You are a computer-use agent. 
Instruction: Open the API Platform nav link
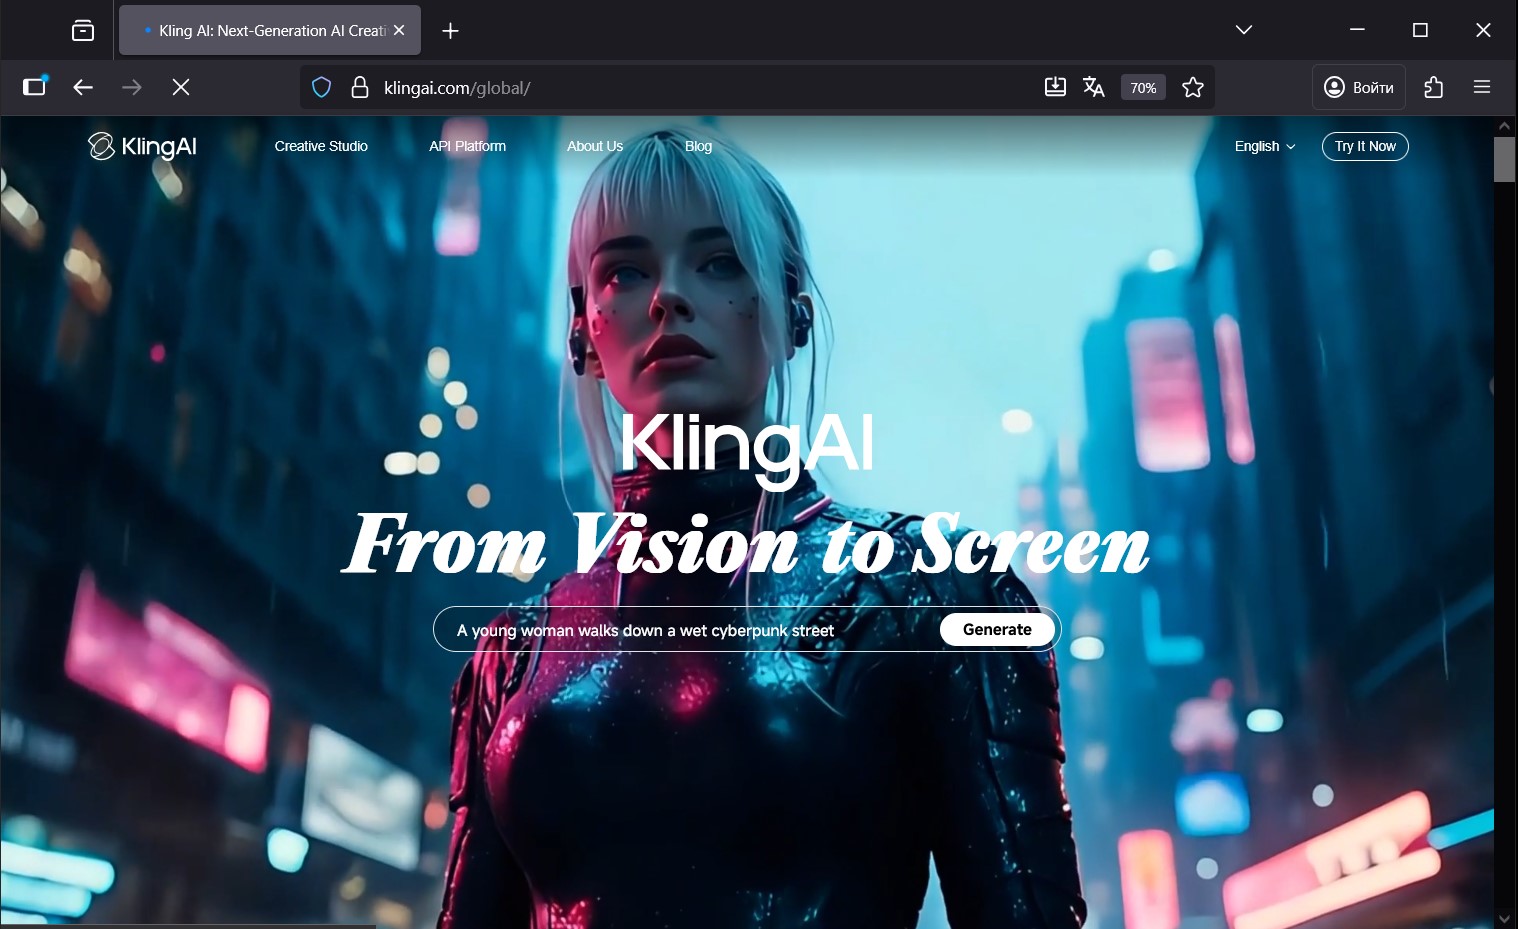467,146
